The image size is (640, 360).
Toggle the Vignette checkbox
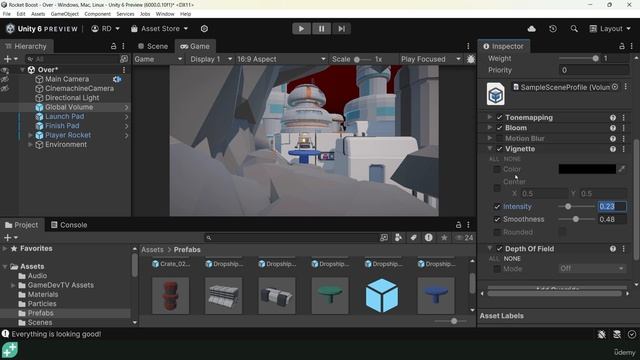coord(499,149)
